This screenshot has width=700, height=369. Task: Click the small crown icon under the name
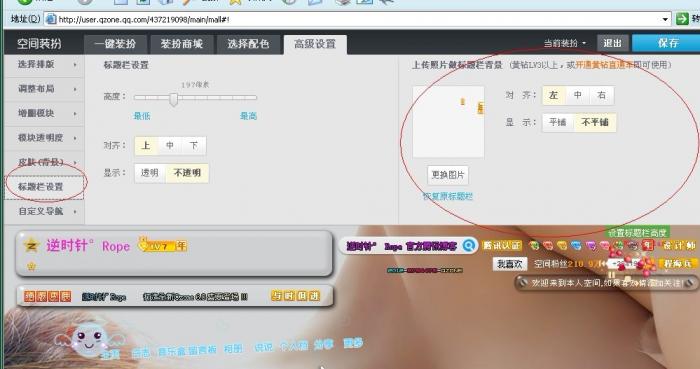click(31, 266)
